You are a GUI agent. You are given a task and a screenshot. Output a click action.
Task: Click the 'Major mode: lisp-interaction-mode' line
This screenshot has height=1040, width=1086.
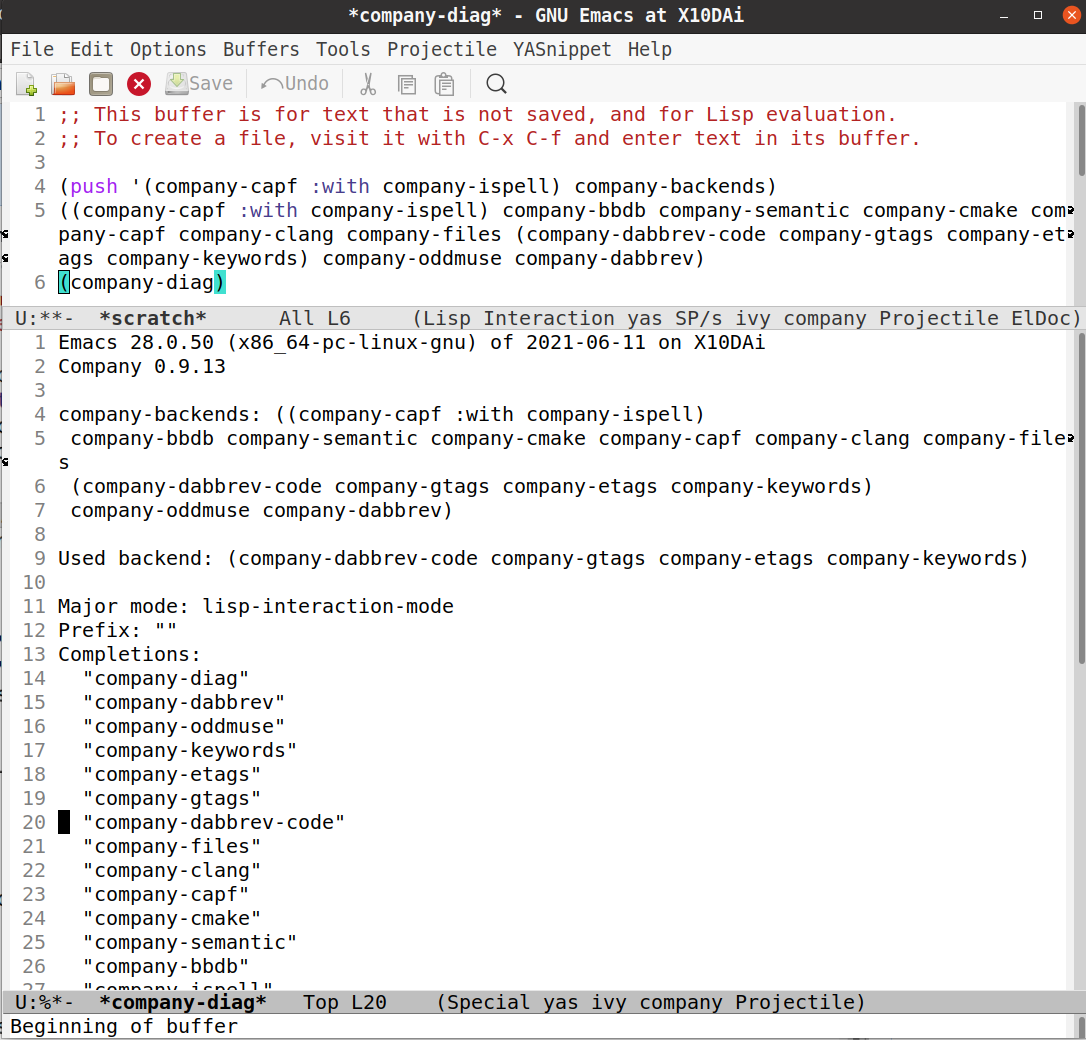click(256, 607)
